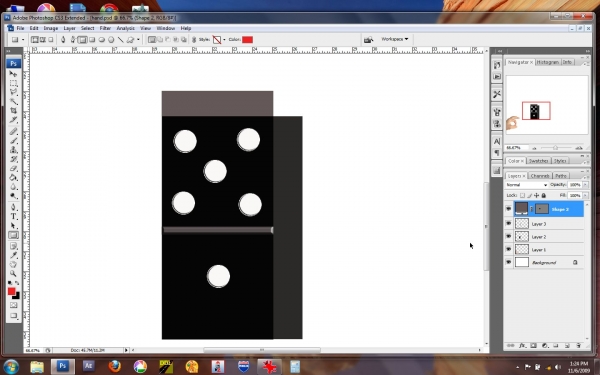The height and width of the screenshot is (375, 600).
Task: Select the Slice tool
Action: 13,120
